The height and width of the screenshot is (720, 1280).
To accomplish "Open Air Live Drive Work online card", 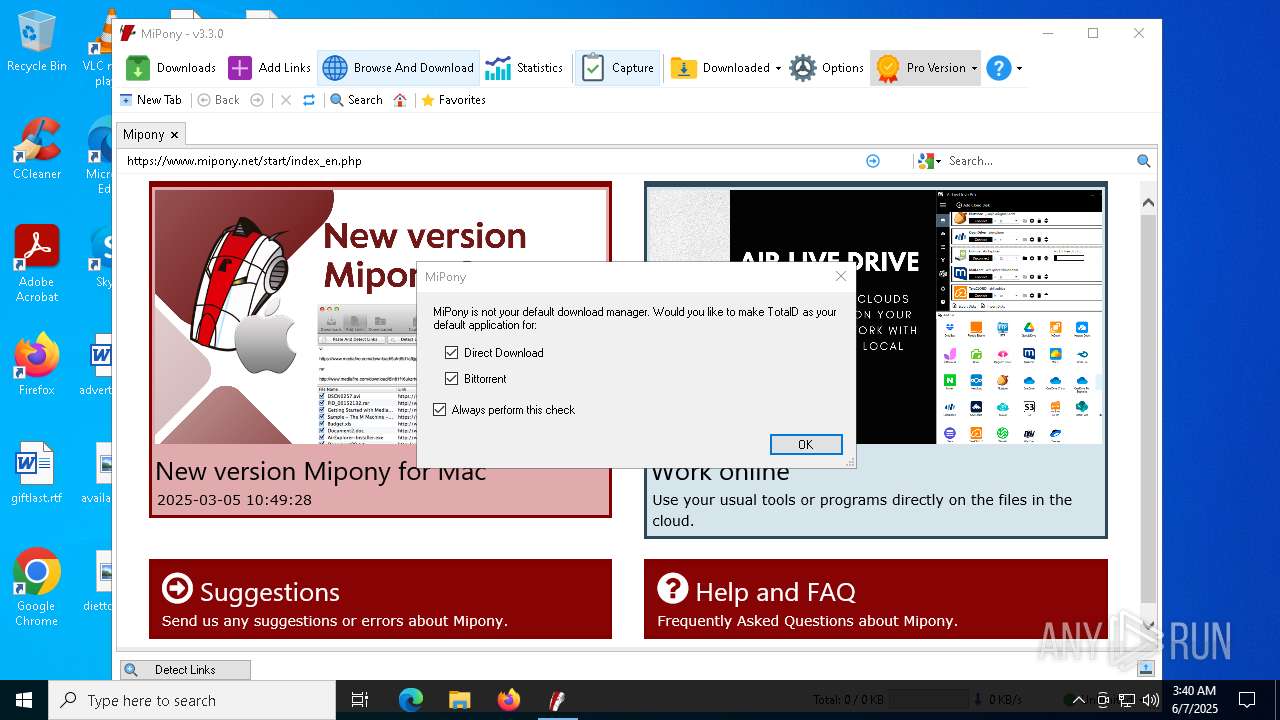I will (x=876, y=360).
